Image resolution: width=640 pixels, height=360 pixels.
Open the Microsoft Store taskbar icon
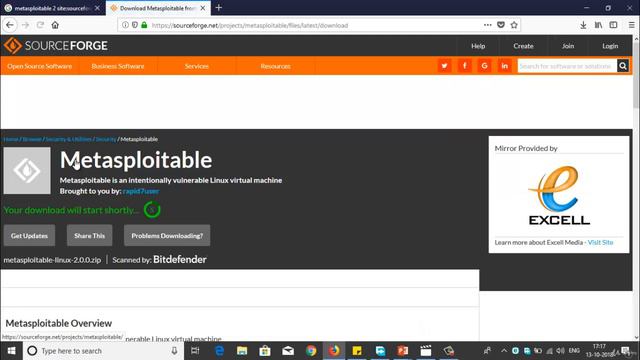265,351
